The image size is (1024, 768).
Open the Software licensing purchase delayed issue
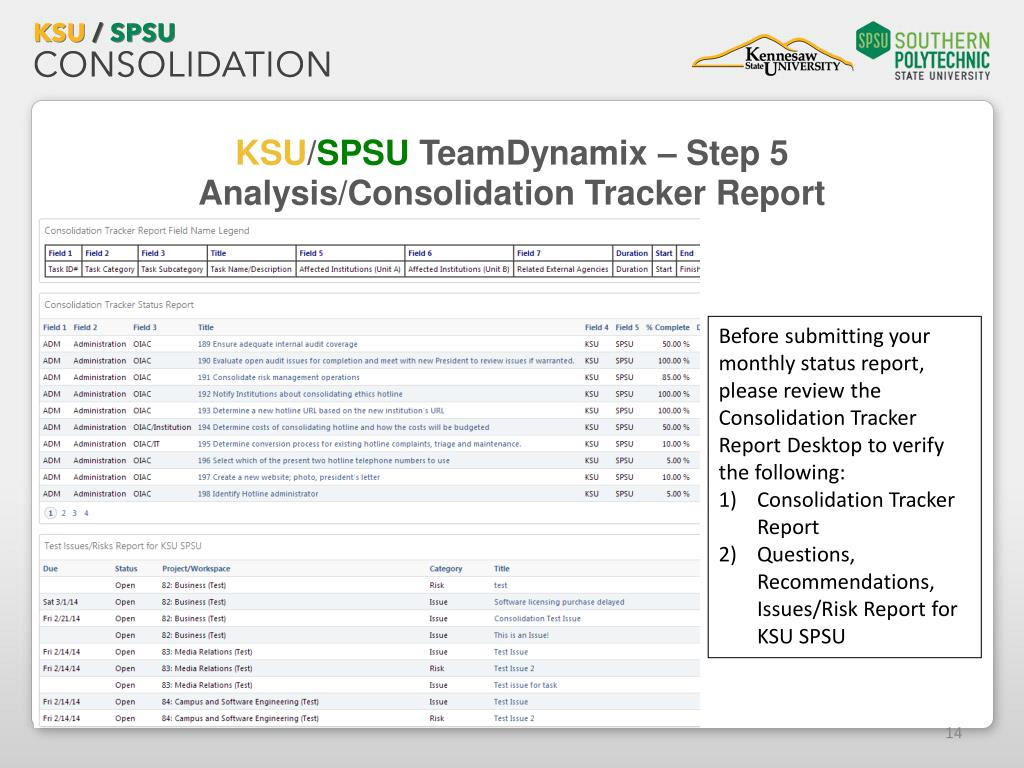coord(559,602)
